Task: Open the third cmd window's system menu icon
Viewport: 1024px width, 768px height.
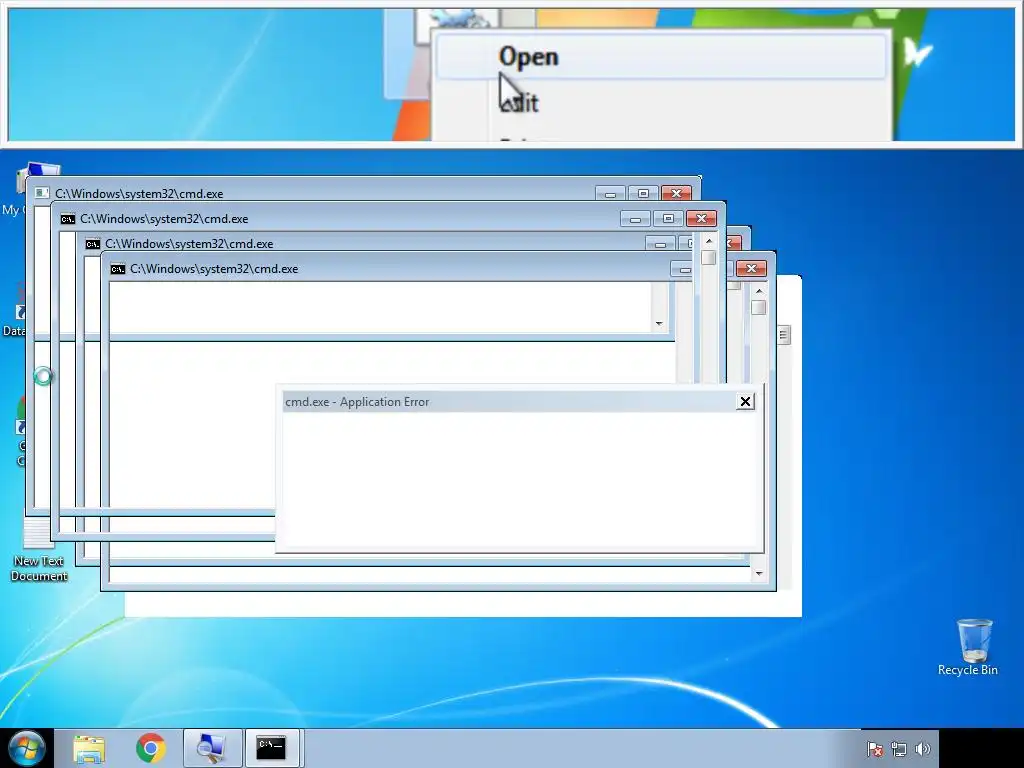Action: click(x=93, y=244)
